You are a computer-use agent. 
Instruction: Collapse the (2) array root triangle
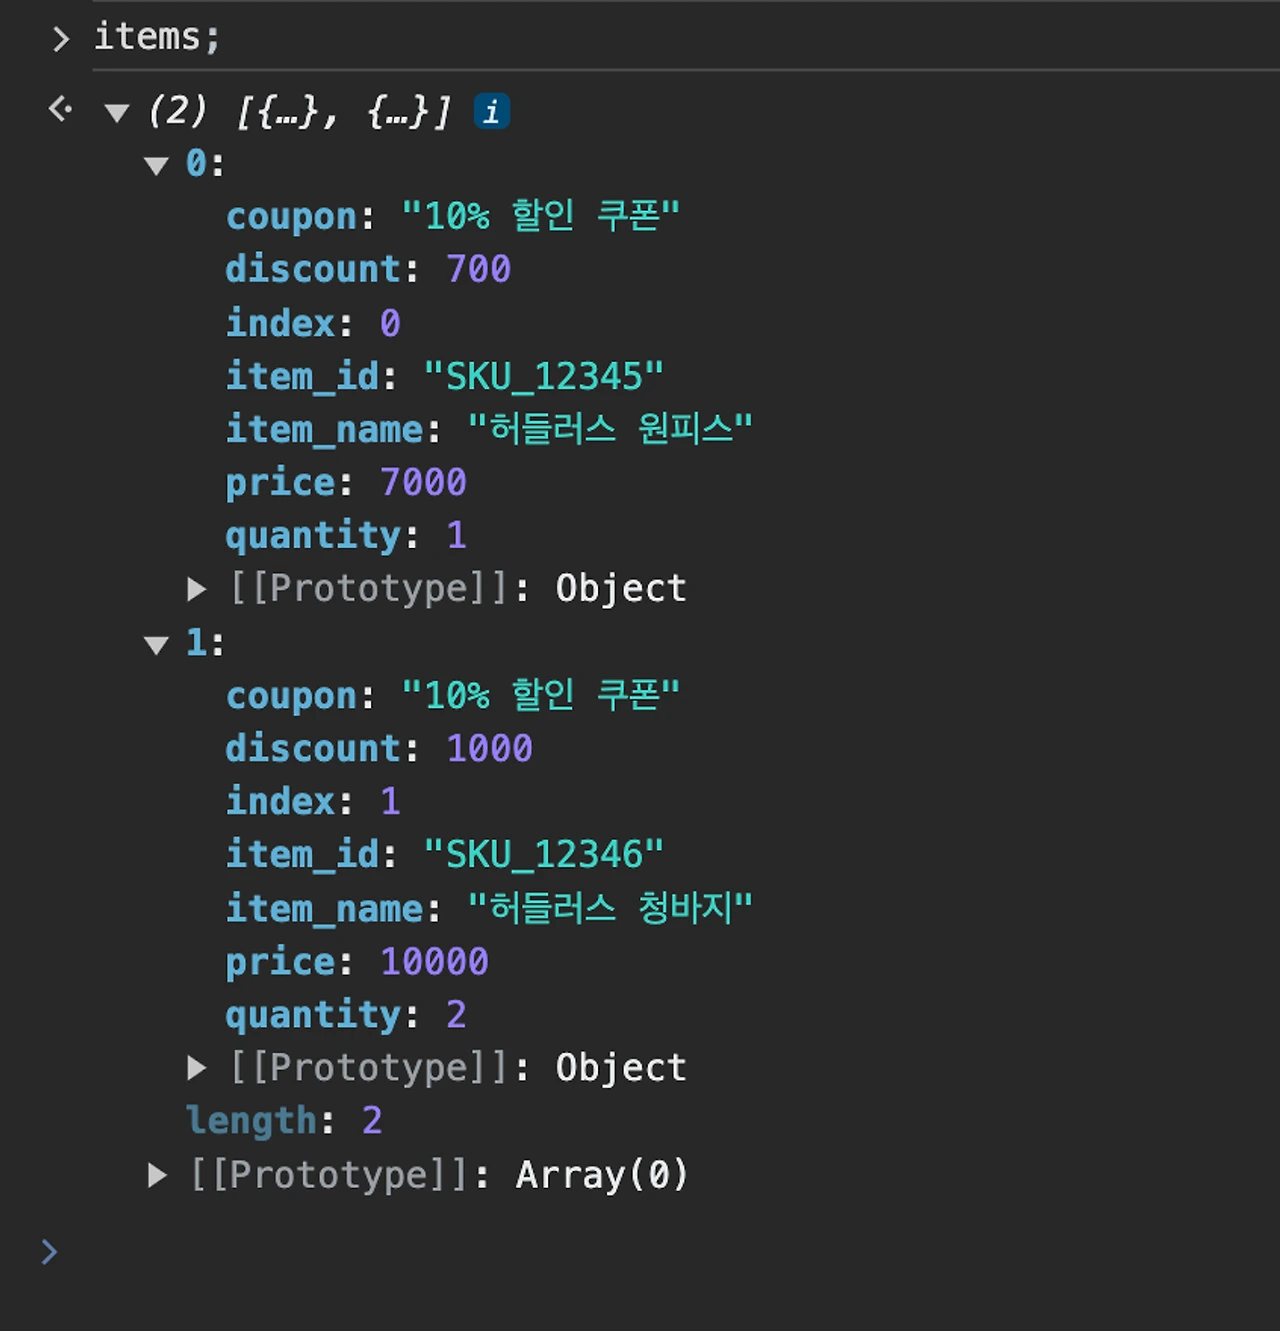pyautogui.click(x=117, y=113)
